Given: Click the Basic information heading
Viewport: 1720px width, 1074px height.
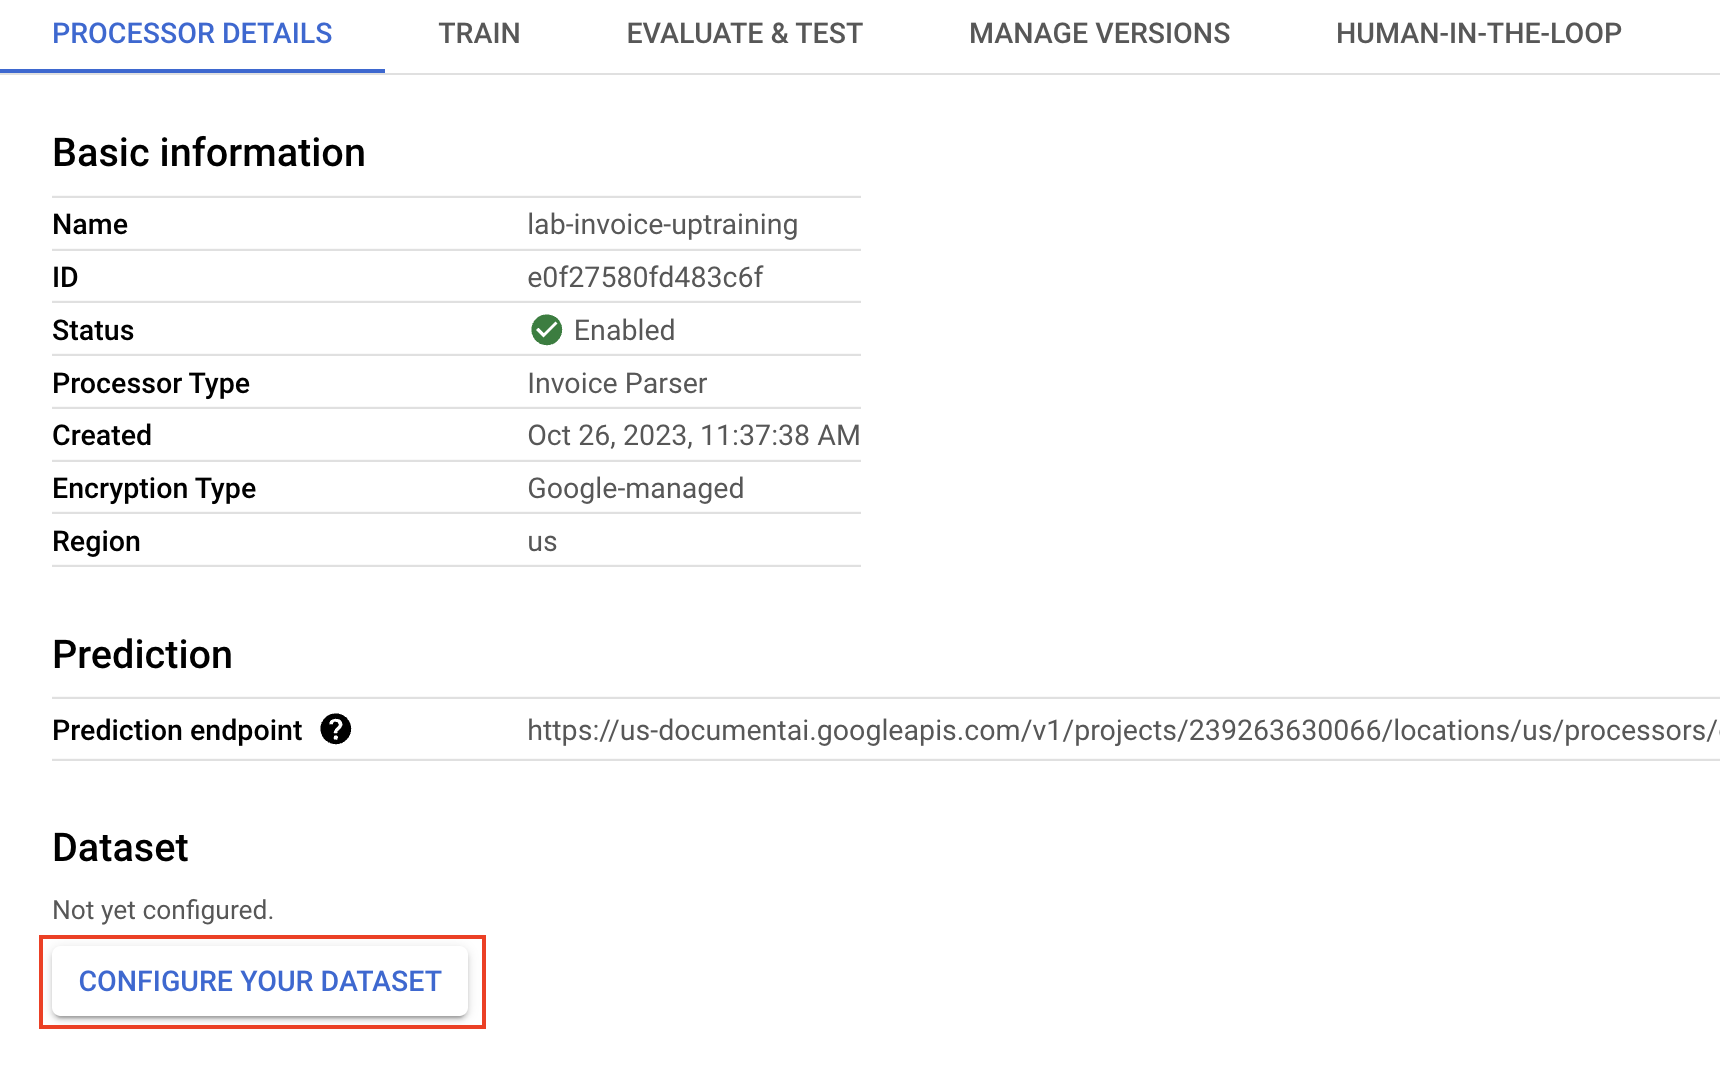Looking at the screenshot, I should (209, 153).
